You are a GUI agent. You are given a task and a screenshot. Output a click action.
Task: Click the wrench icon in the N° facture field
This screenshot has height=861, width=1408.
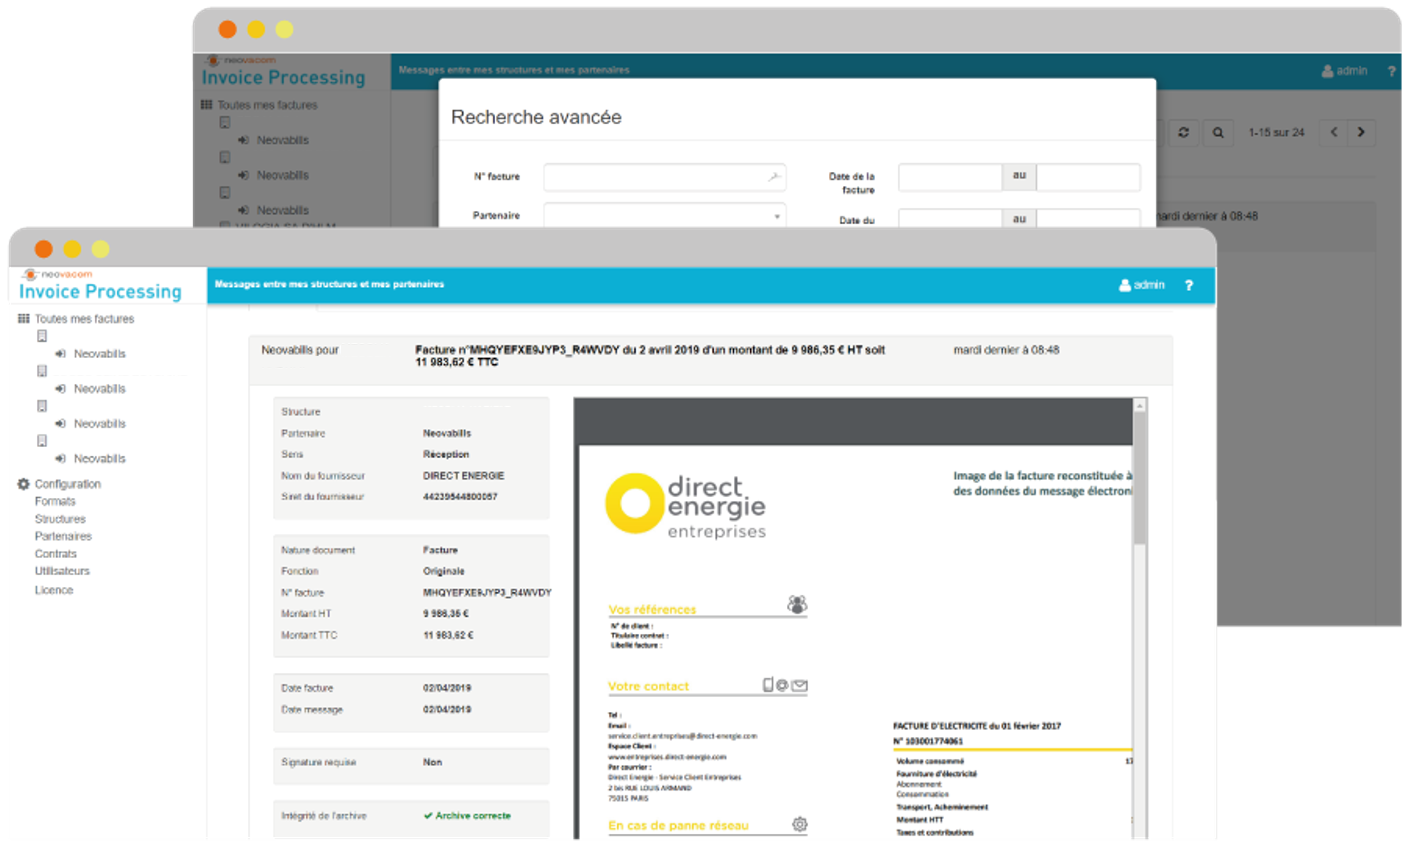click(x=773, y=177)
